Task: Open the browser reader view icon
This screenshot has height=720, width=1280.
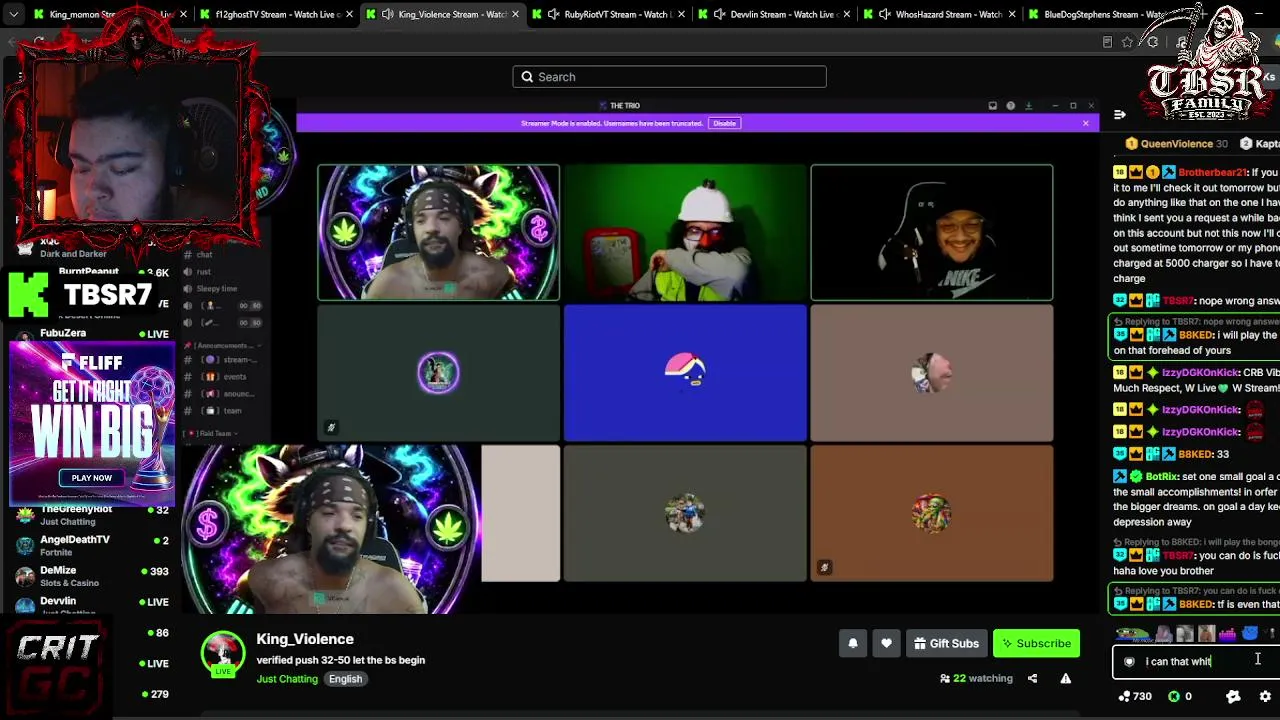Action: tap(1107, 42)
